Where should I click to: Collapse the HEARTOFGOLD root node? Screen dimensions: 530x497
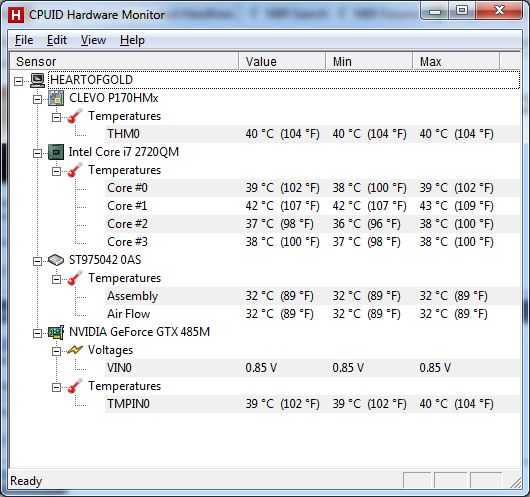19,81
